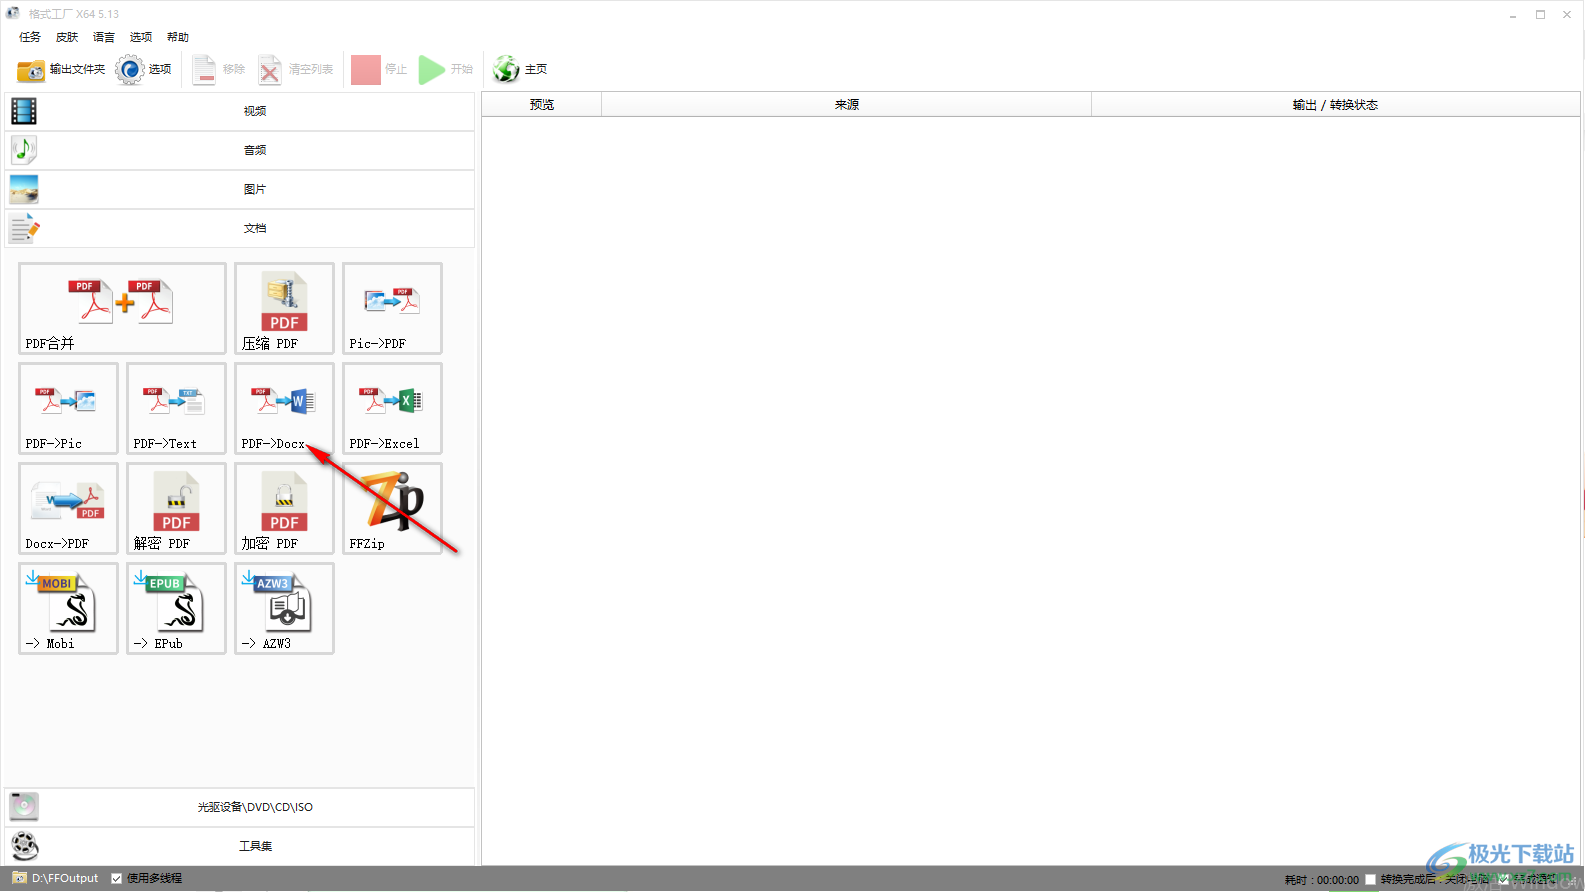This screenshot has width=1585, height=892.
Task: Open the 选项 menu in menu bar
Action: pyautogui.click(x=141, y=37)
